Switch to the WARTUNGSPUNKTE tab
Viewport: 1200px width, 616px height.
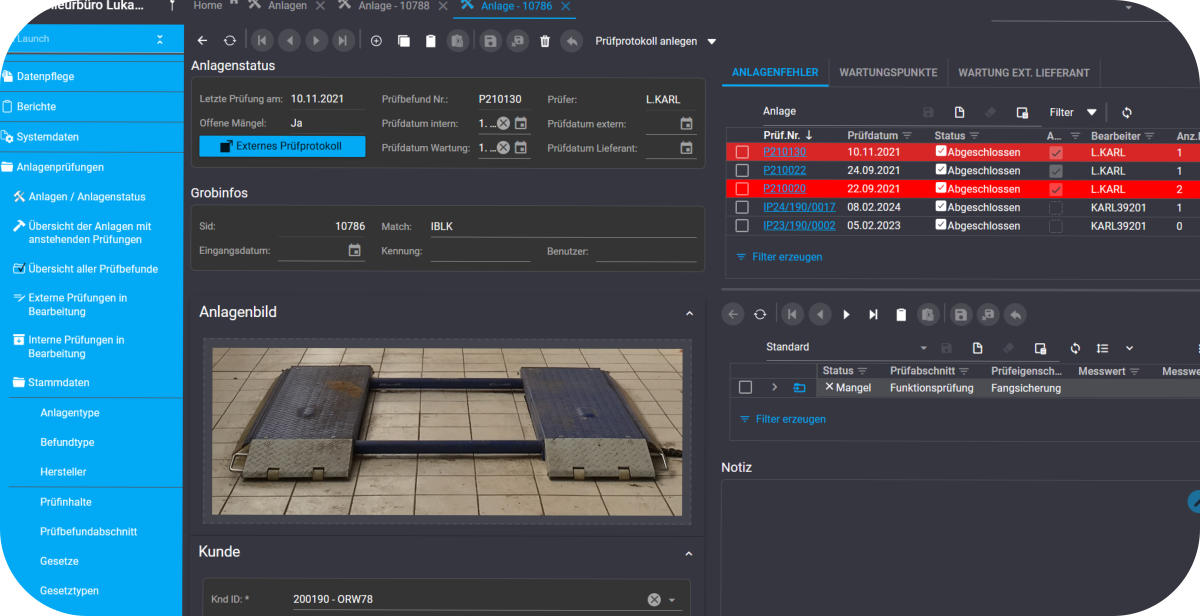[888, 73]
